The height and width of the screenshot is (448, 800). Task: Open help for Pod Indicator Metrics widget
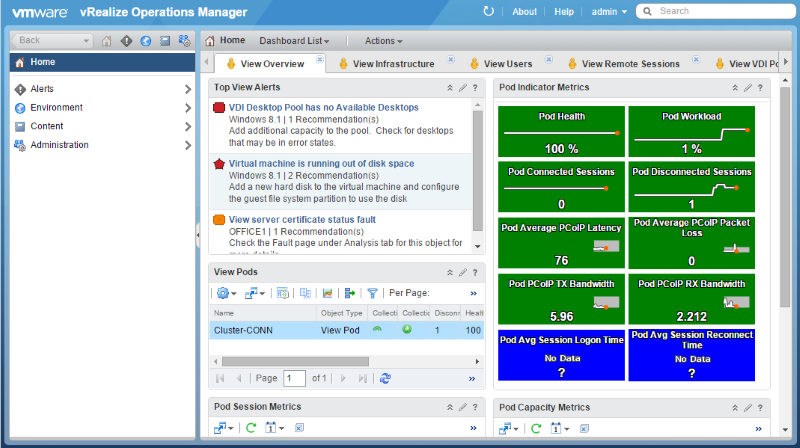coord(760,88)
